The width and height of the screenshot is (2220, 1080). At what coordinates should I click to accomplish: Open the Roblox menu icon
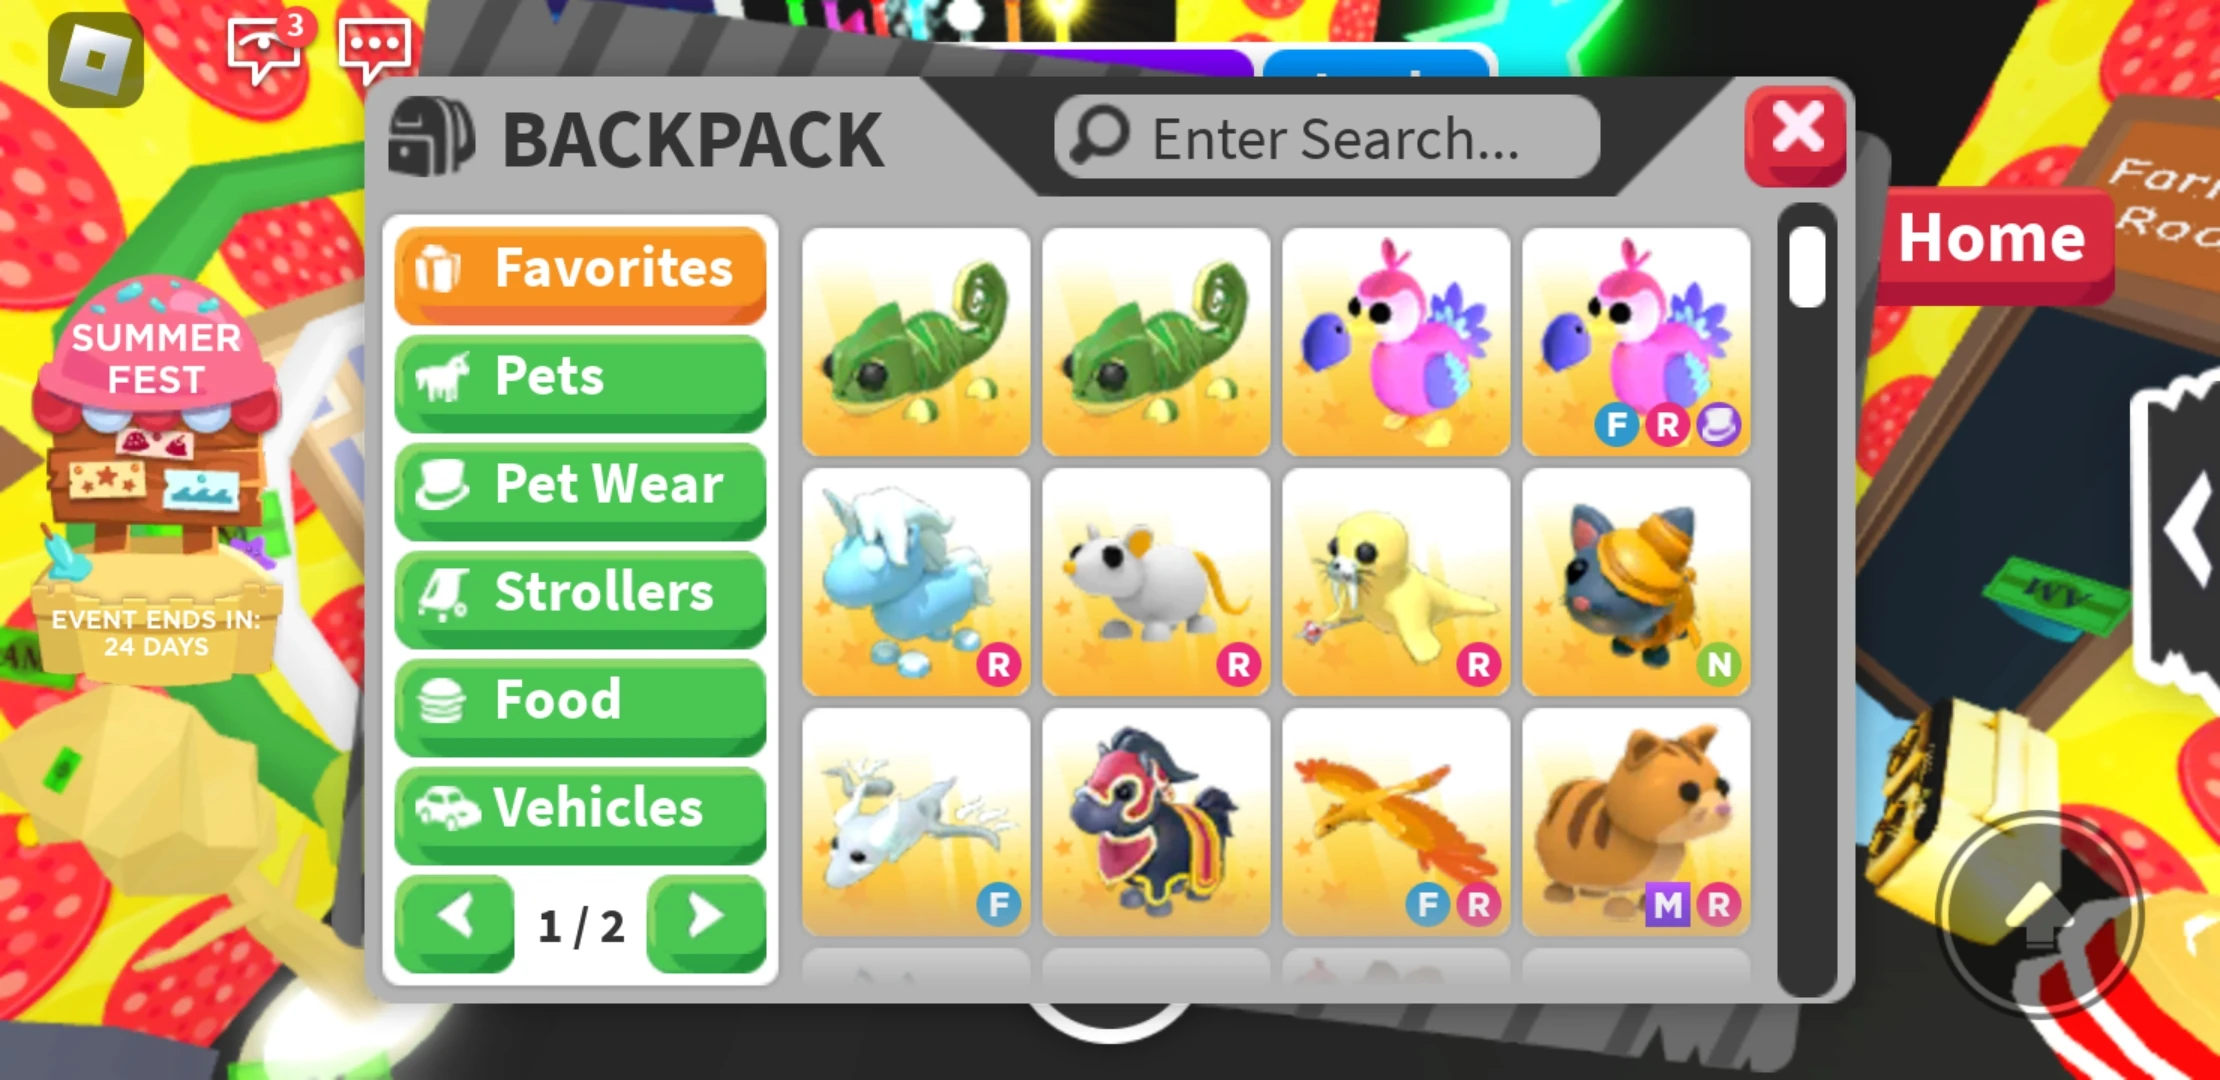tap(96, 60)
